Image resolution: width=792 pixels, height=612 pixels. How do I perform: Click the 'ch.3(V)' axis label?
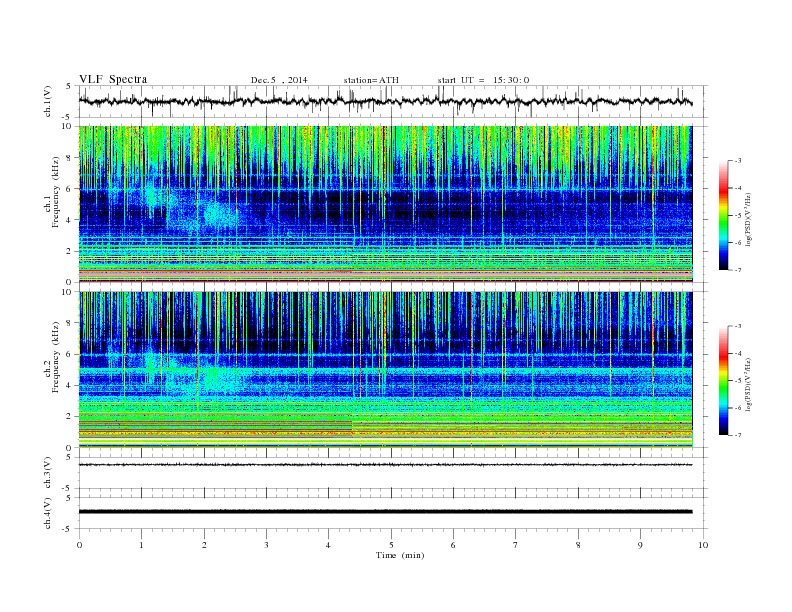[x=48, y=473]
